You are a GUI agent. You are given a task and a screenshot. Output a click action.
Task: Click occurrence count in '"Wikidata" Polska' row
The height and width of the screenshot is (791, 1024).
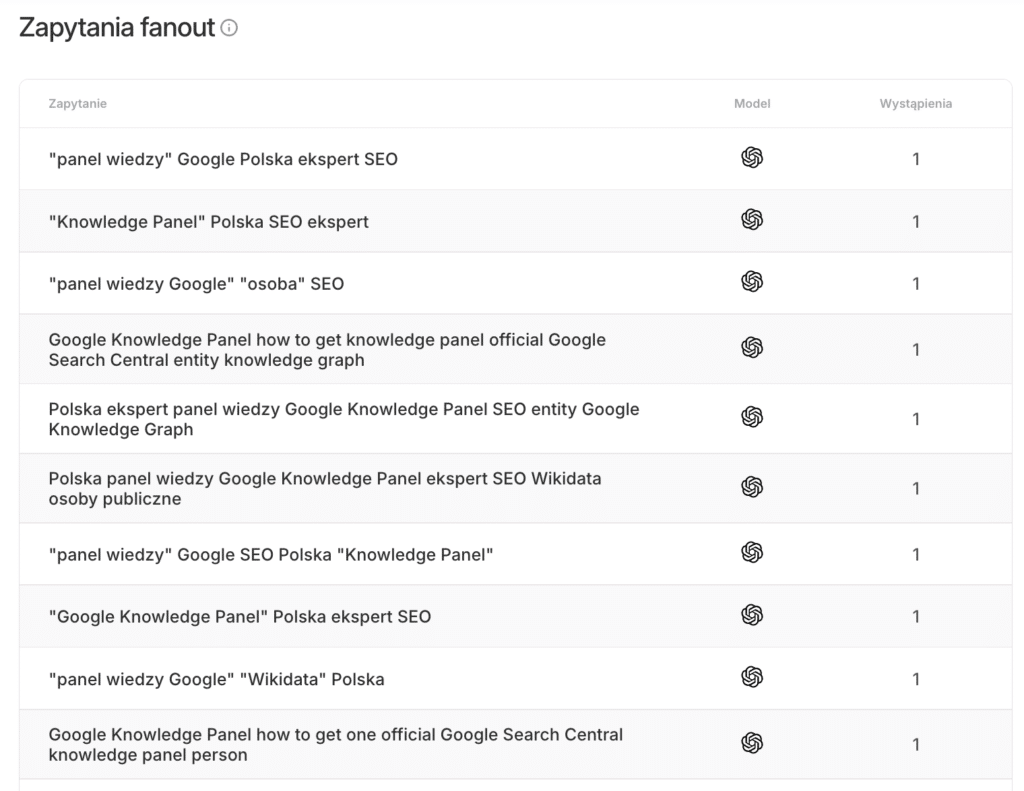(x=916, y=679)
